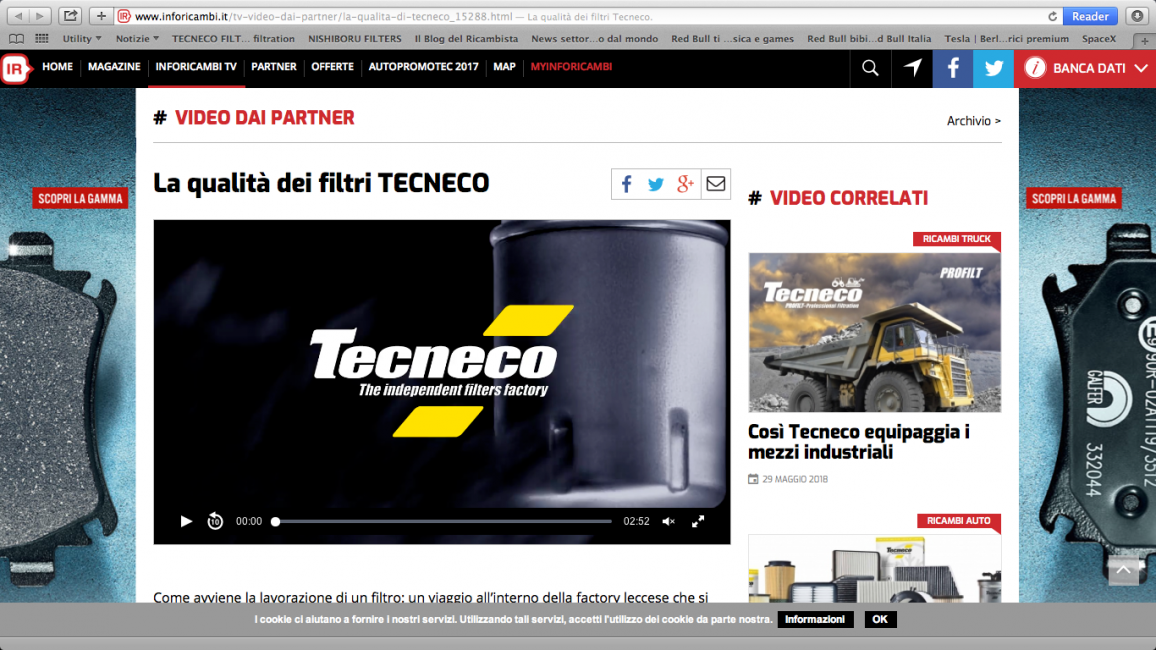Unmute the video player audio
This screenshot has height=650, width=1156.
click(669, 521)
